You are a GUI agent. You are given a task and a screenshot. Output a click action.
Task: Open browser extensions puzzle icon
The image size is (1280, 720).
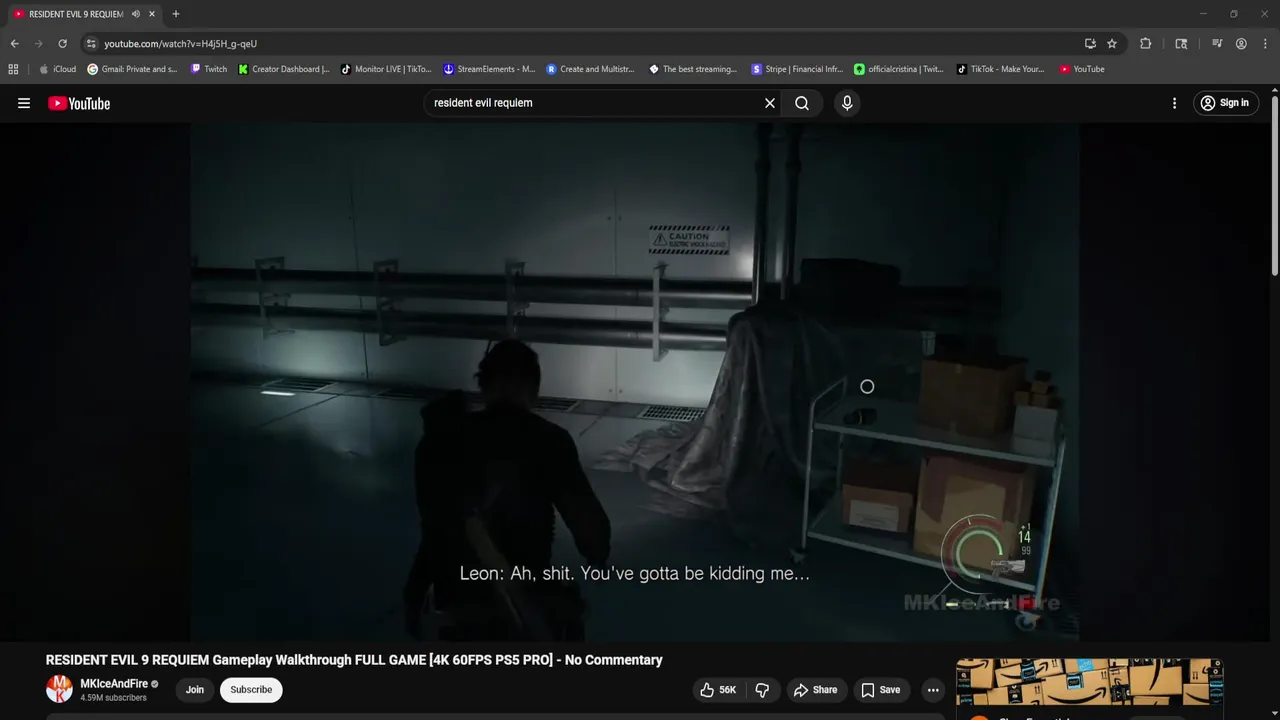[x=1146, y=44]
